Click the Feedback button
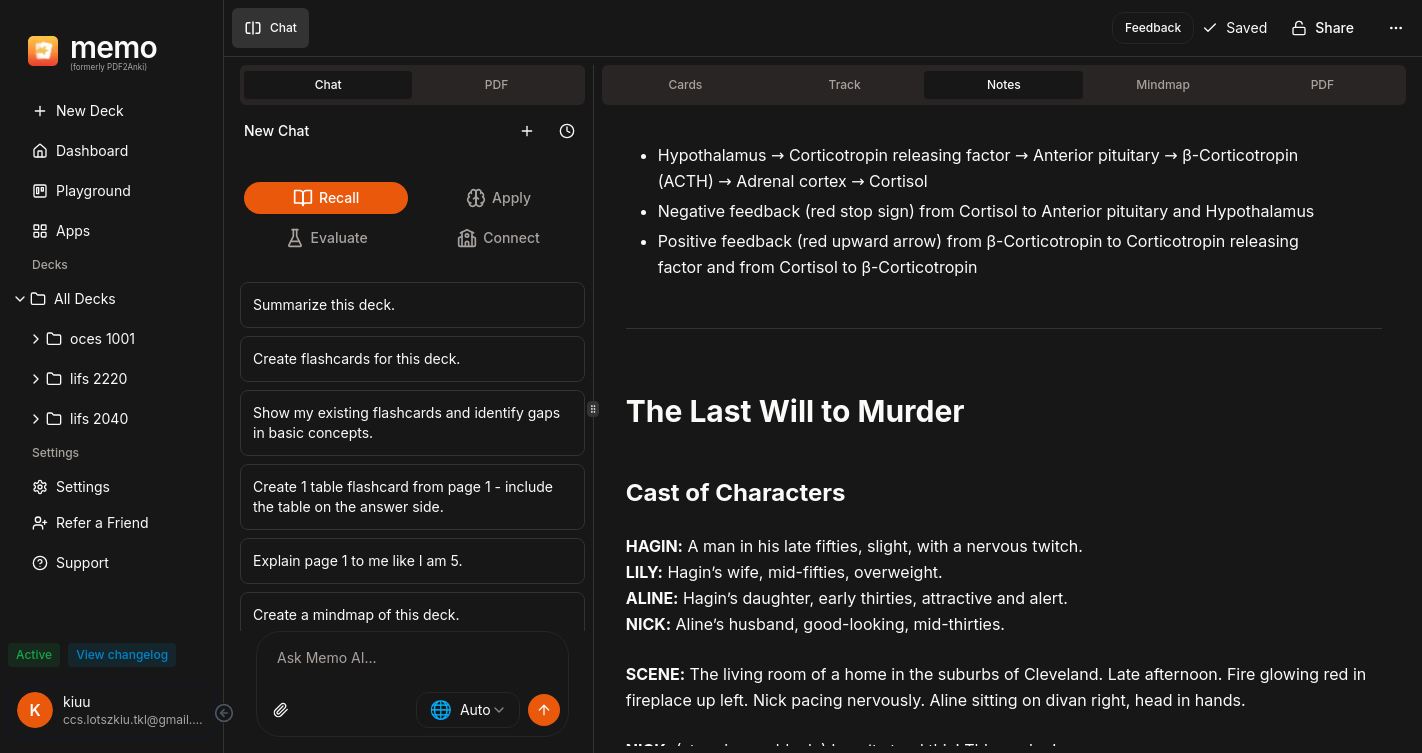Screen dimensions: 1422x753 [x=1152, y=28]
